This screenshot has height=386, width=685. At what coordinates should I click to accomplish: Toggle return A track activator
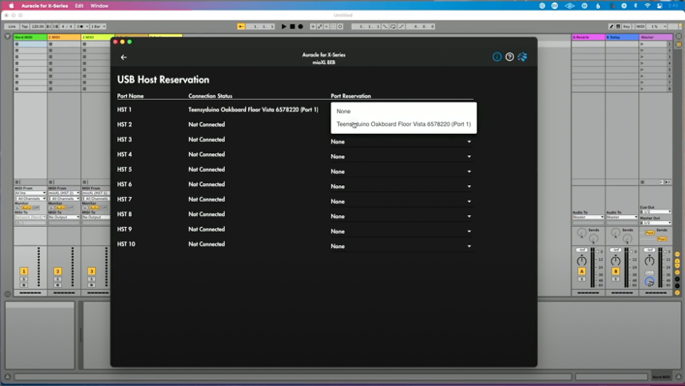click(581, 271)
